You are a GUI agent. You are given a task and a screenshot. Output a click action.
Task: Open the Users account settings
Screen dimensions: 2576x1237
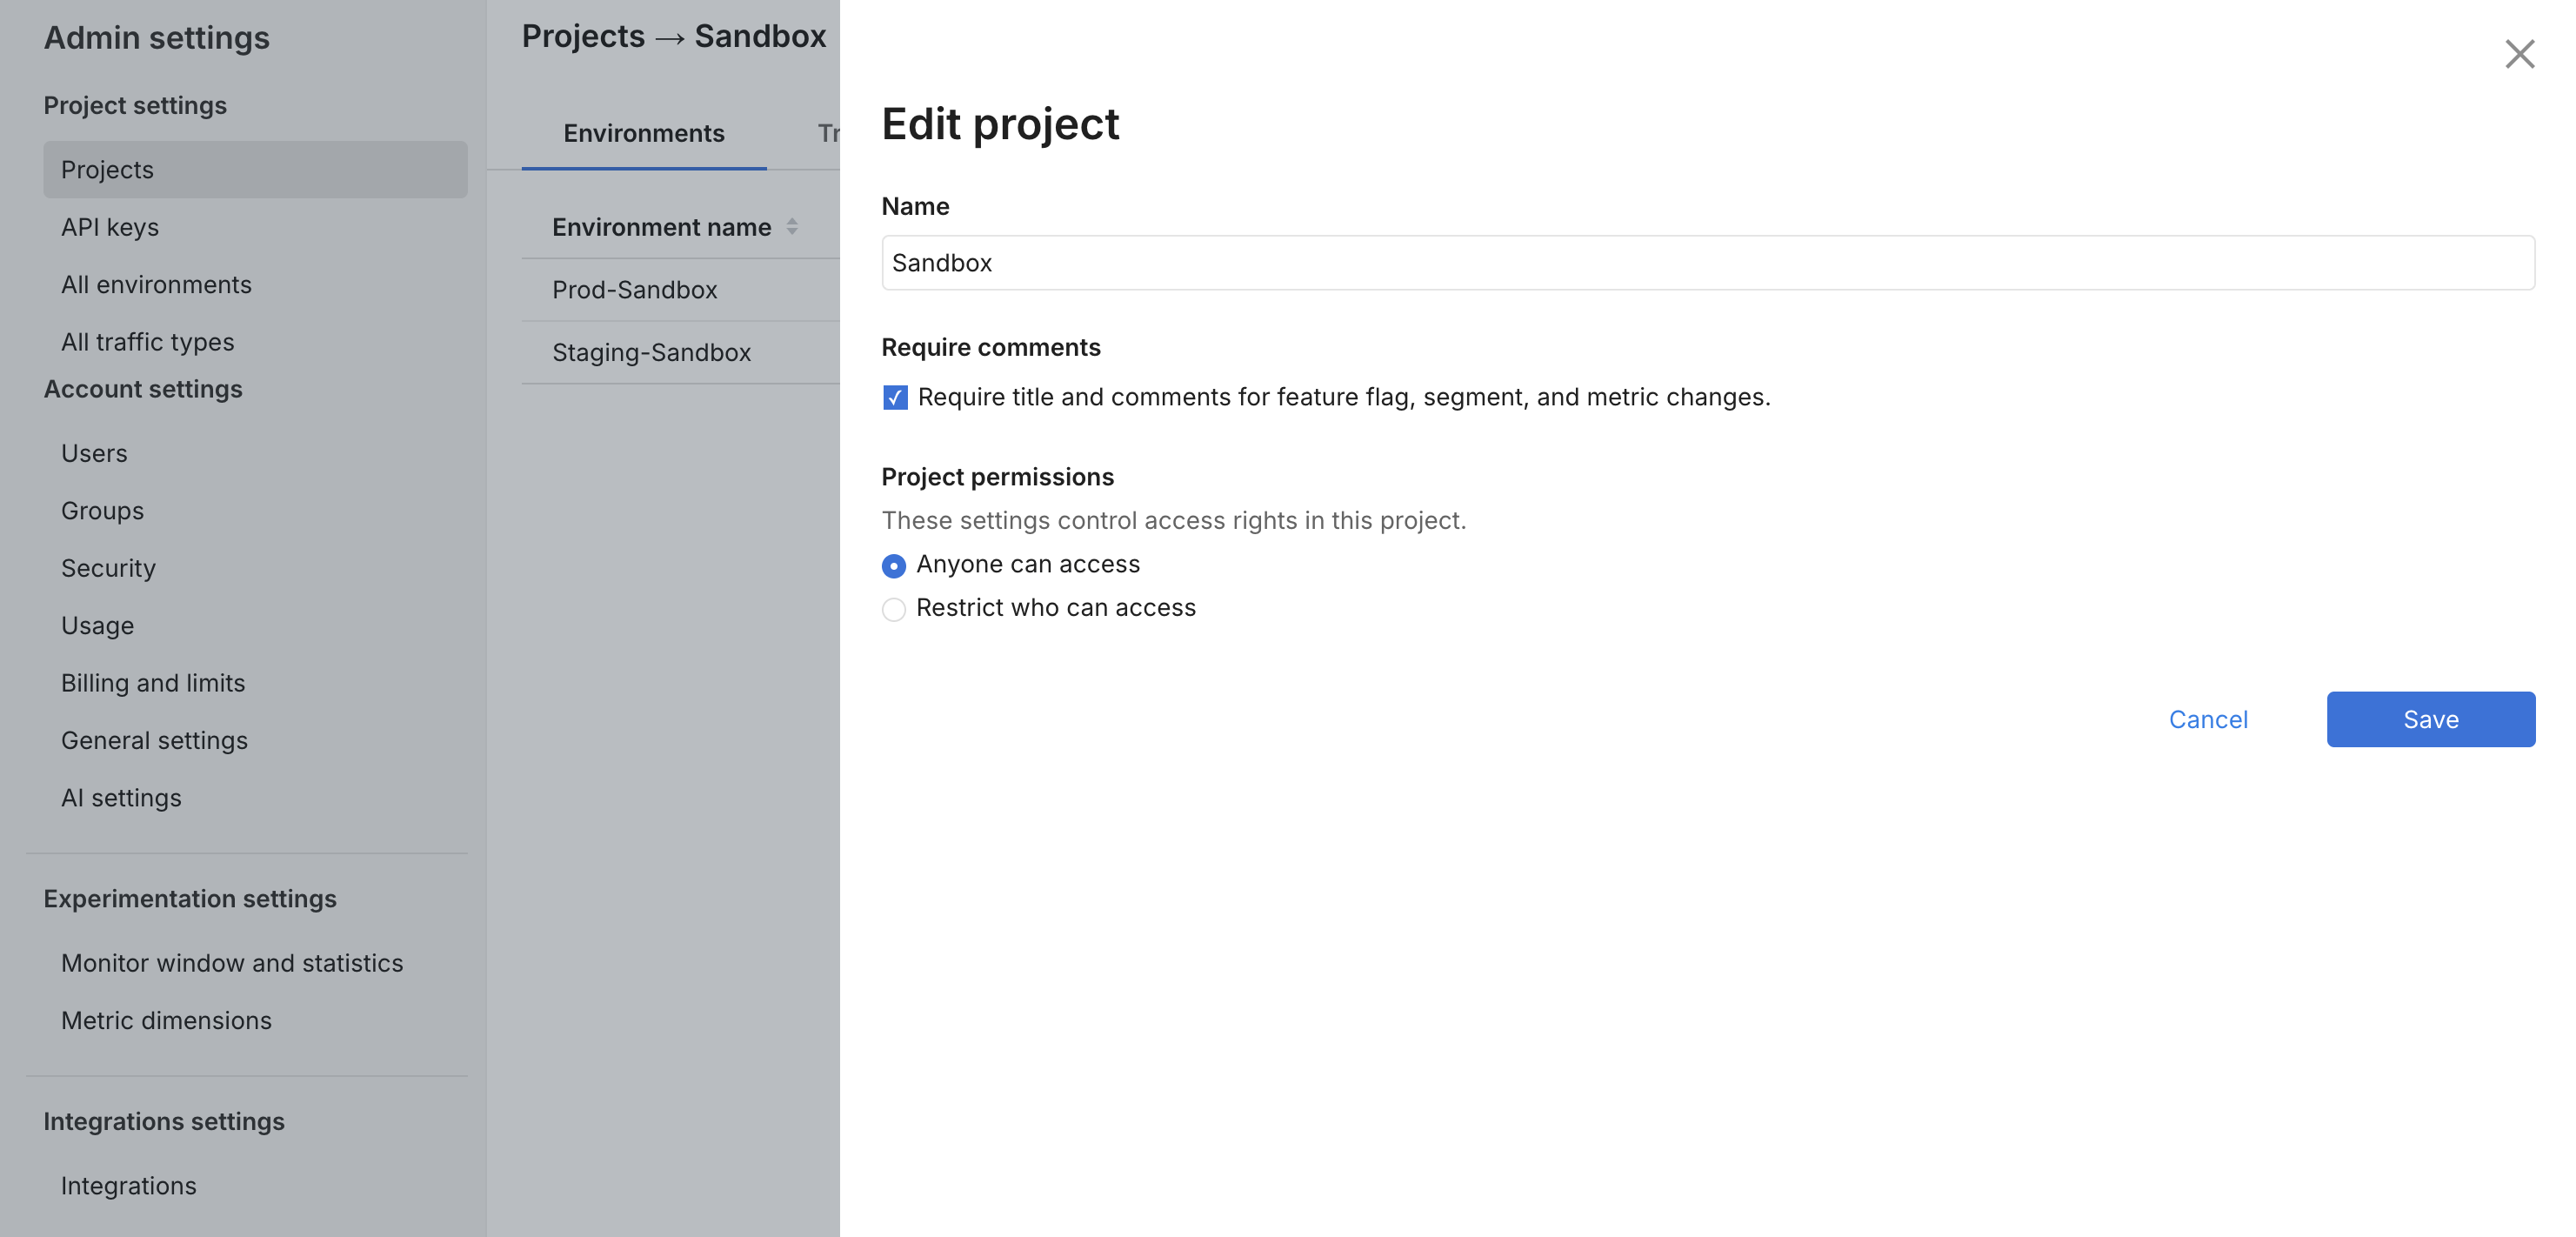[x=94, y=454]
